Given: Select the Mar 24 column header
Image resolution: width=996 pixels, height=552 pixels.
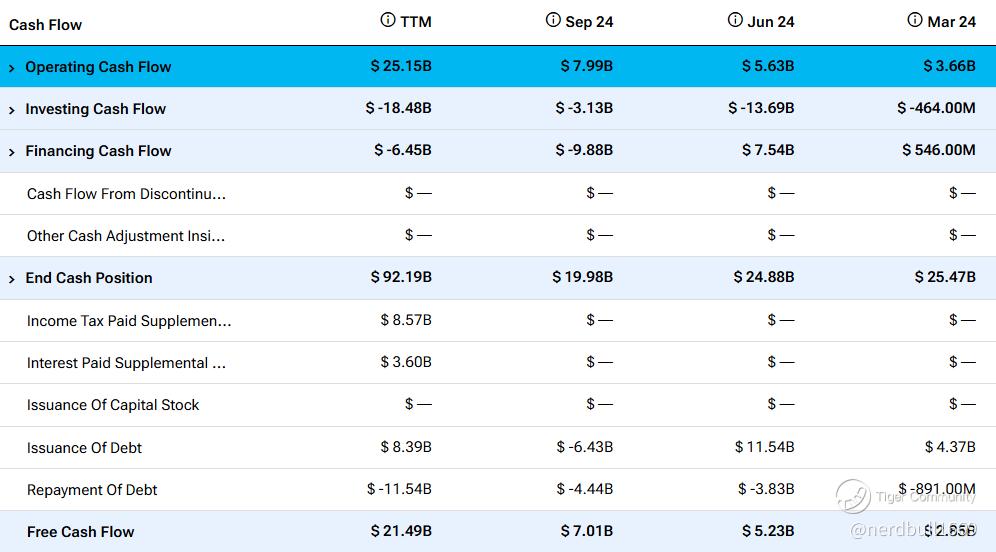Looking at the screenshot, I should pyautogui.click(x=951, y=22).
